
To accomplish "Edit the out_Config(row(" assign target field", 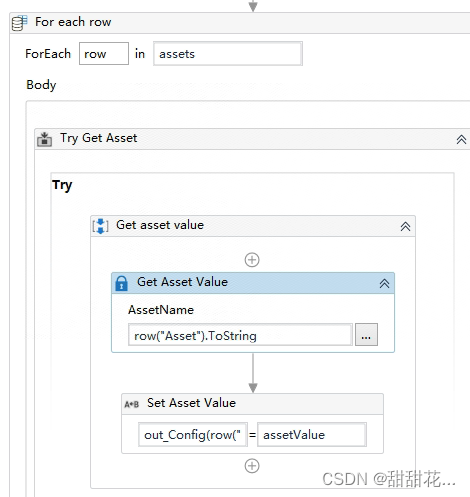I will click(193, 434).
